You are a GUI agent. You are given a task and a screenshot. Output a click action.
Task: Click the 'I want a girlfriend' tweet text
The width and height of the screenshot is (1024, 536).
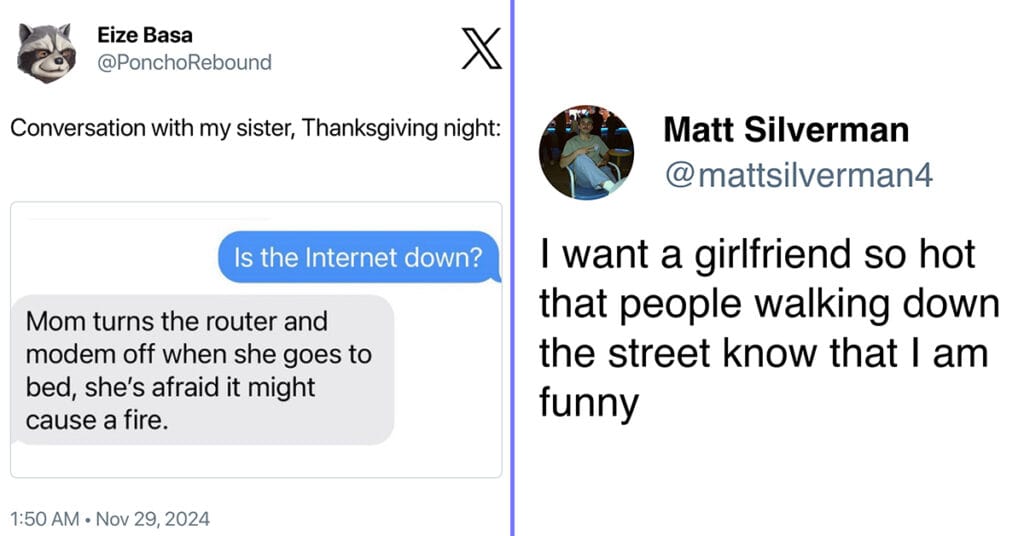coord(769,328)
